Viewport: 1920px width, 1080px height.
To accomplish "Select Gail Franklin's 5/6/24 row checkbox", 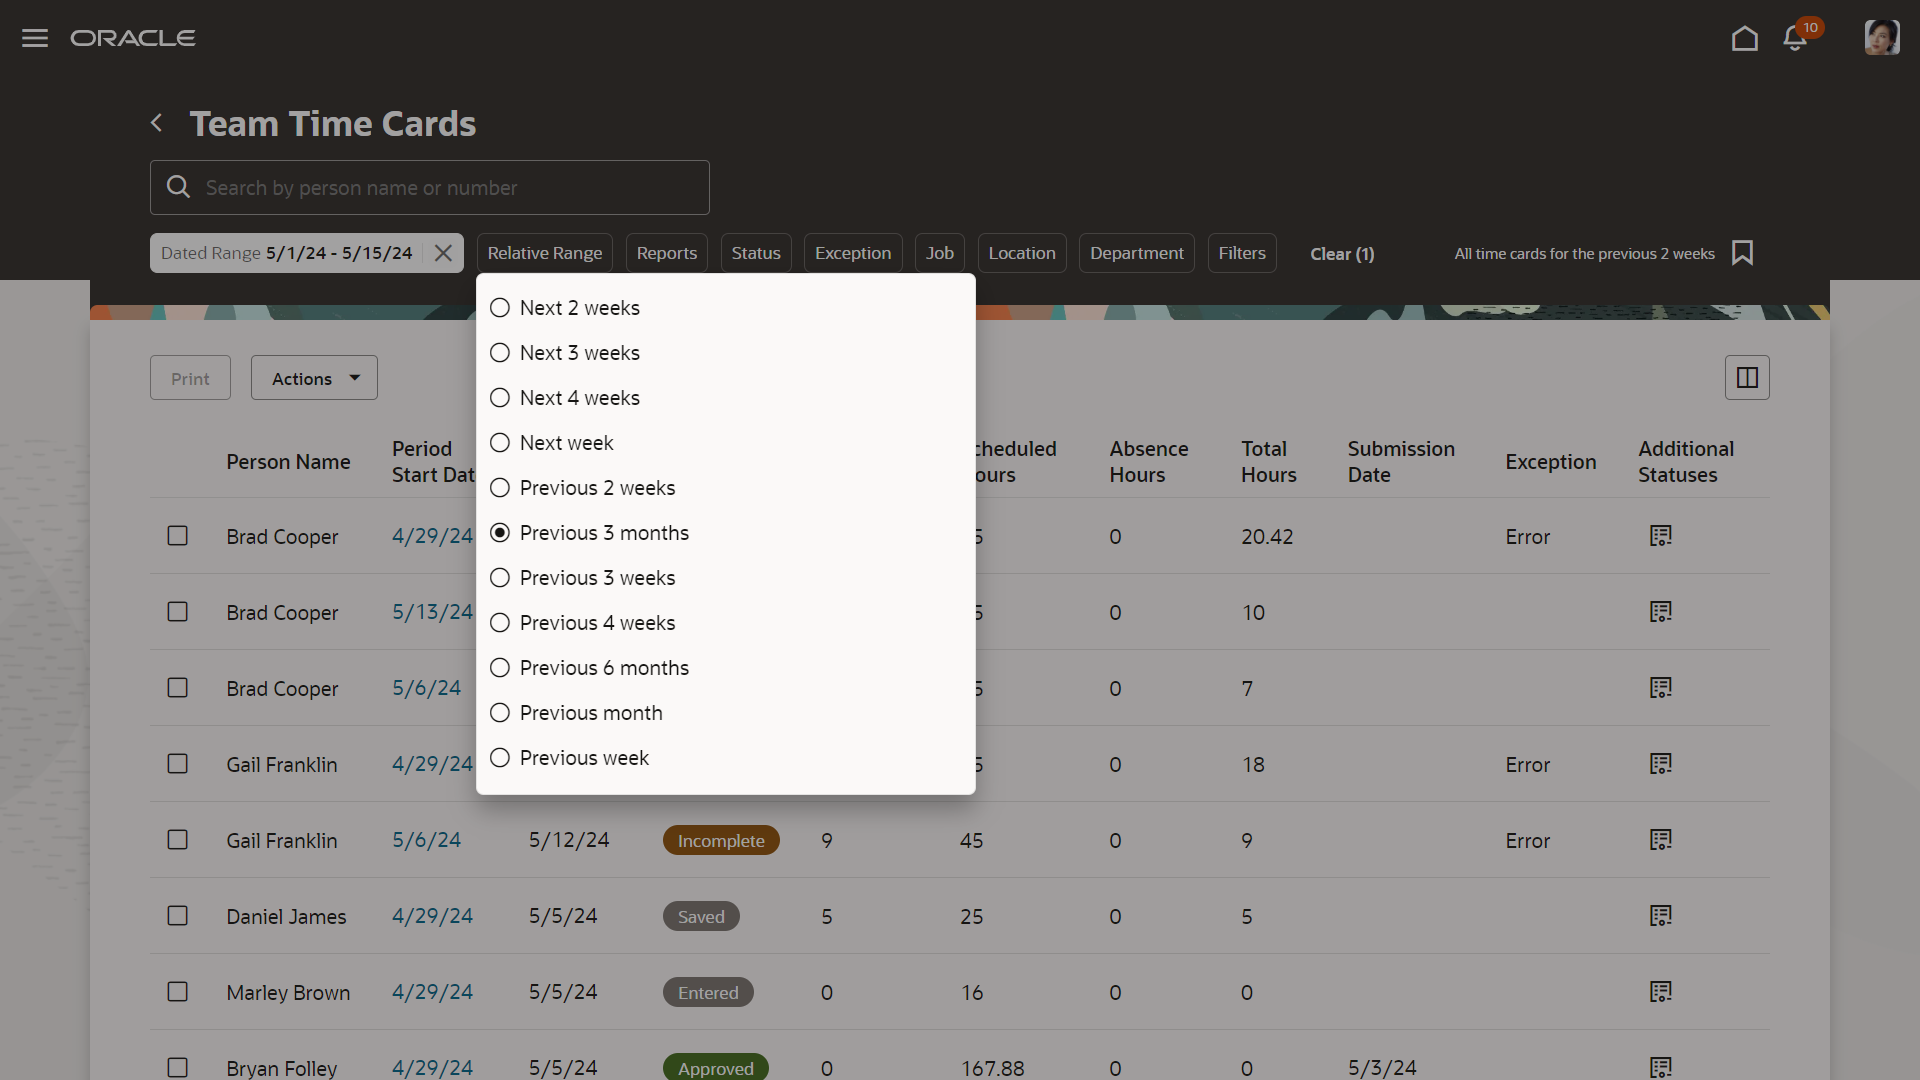I will 178,840.
